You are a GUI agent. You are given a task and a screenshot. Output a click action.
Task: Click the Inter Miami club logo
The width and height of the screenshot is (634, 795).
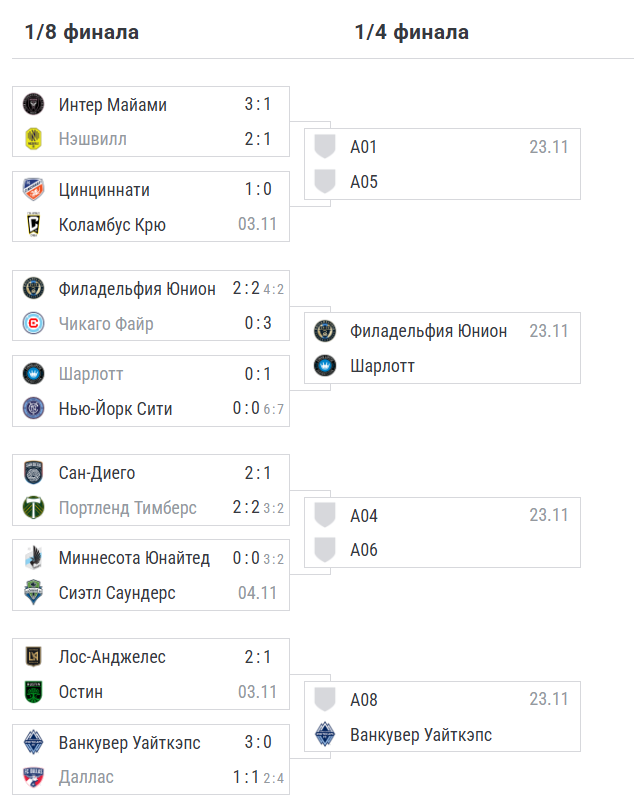(33, 105)
